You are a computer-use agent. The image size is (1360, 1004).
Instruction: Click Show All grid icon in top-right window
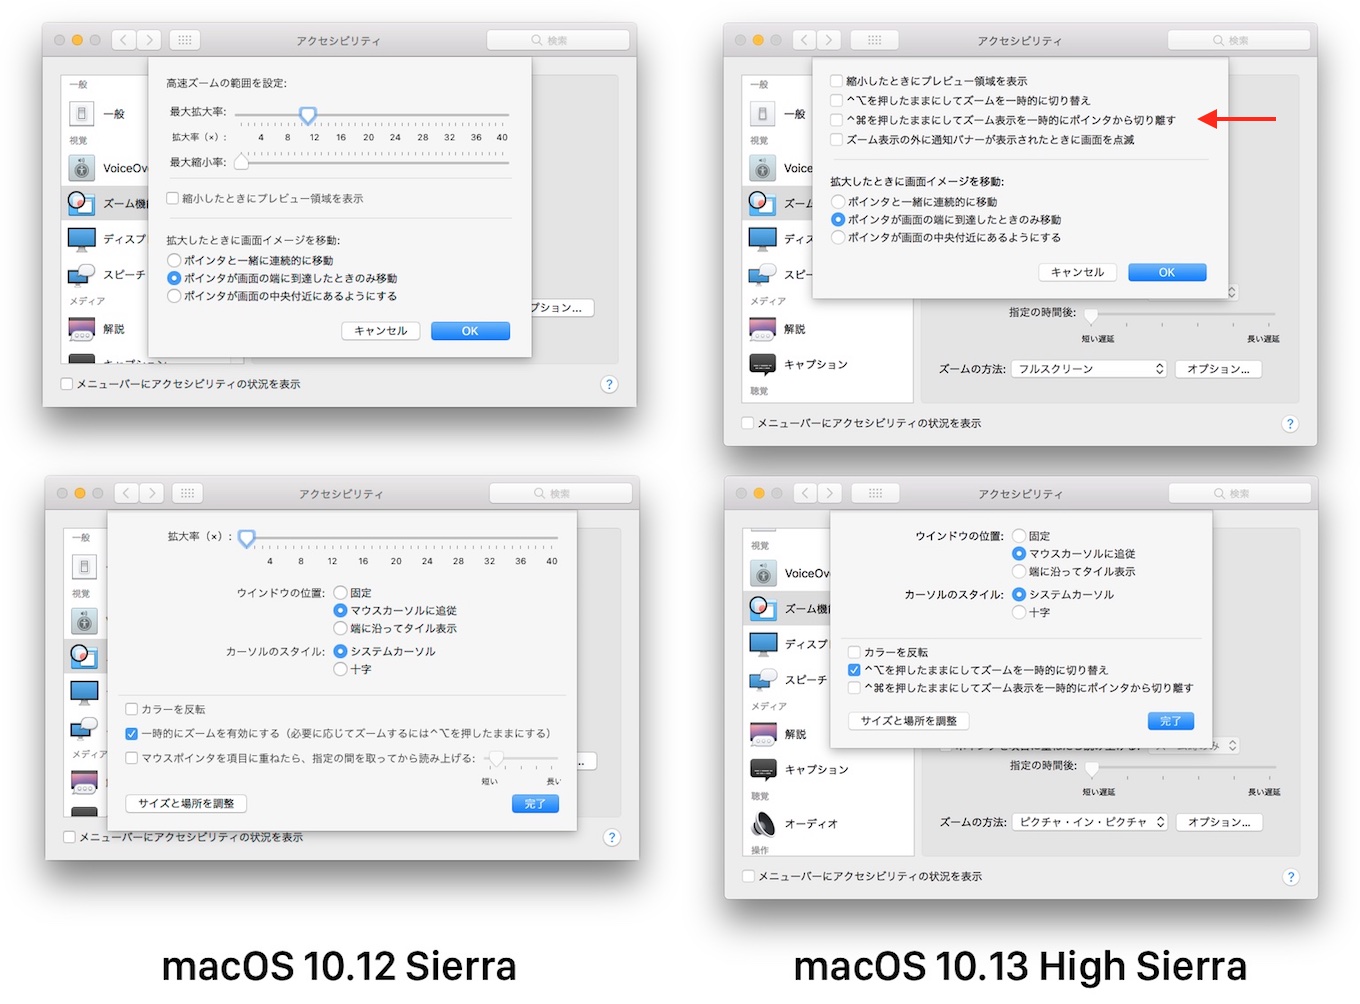click(875, 40)
